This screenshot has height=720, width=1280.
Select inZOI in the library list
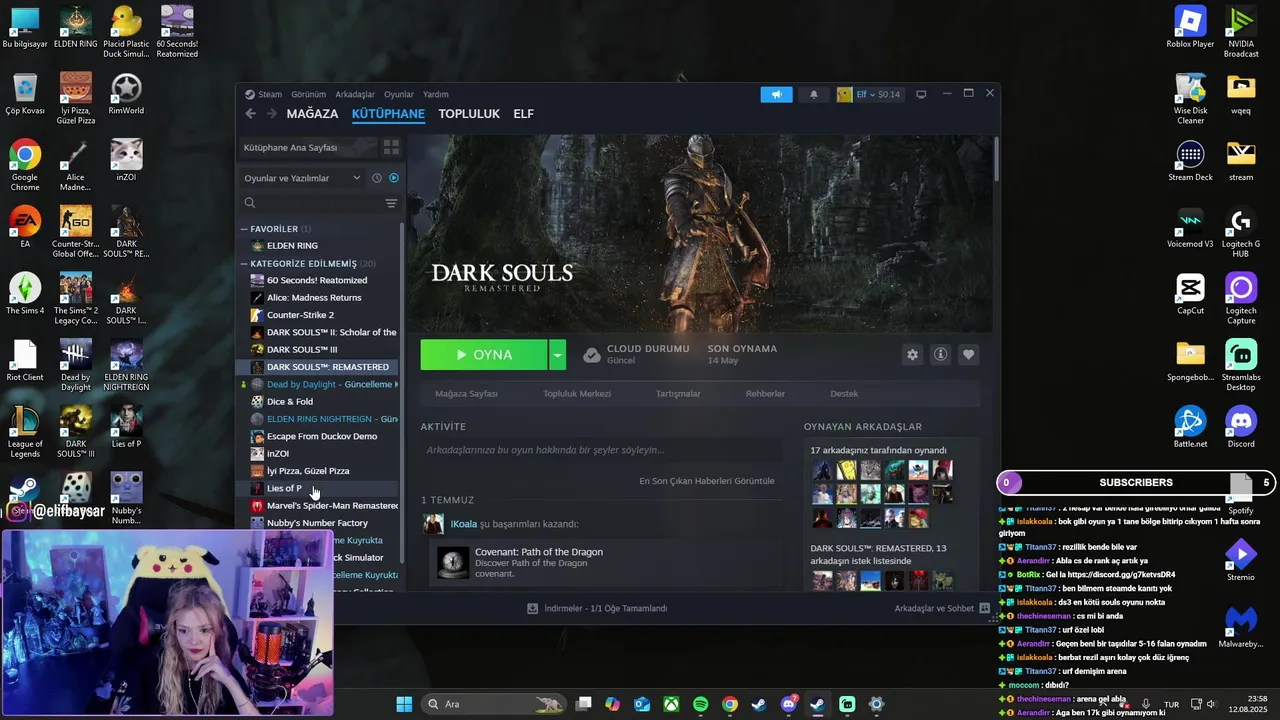point(318,454)
